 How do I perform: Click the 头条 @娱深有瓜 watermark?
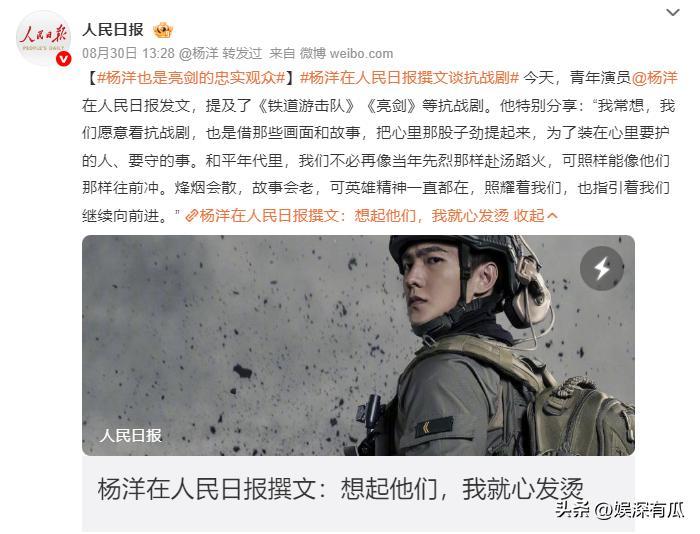(620, 510)
